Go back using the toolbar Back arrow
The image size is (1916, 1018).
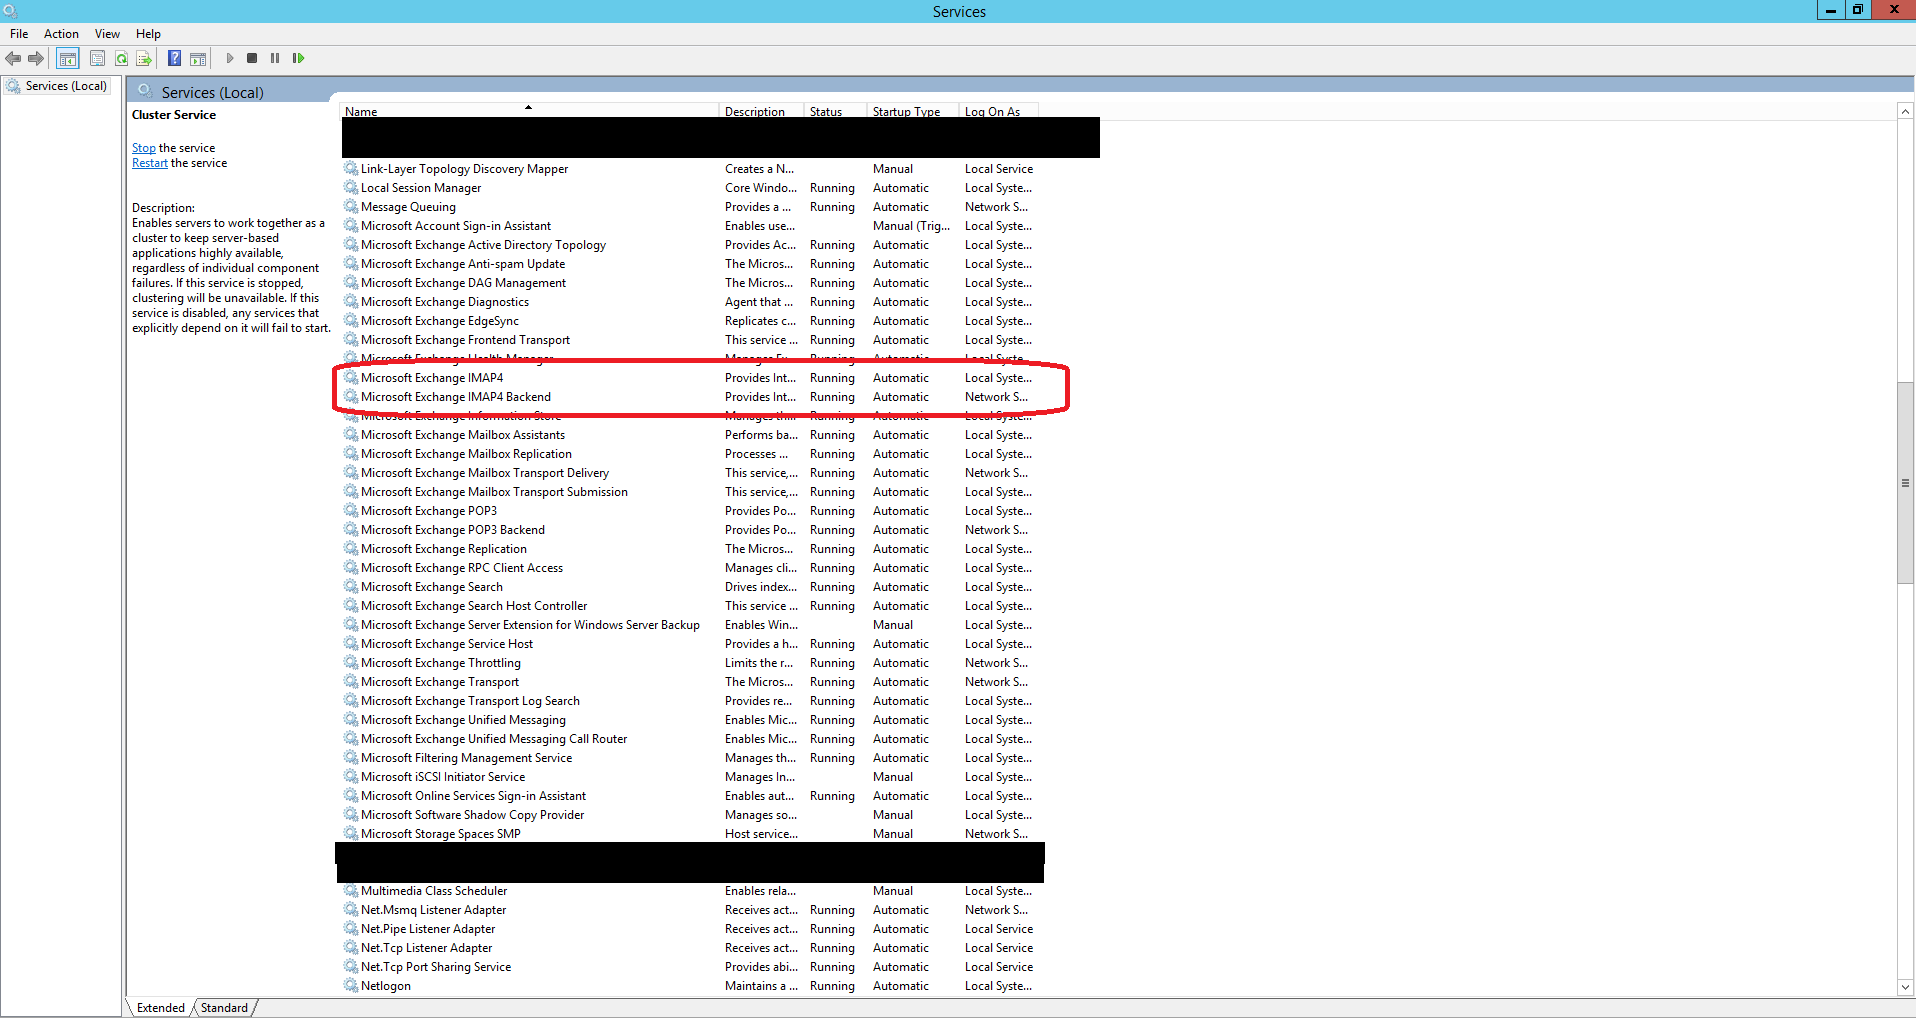(x=13, y=58)
